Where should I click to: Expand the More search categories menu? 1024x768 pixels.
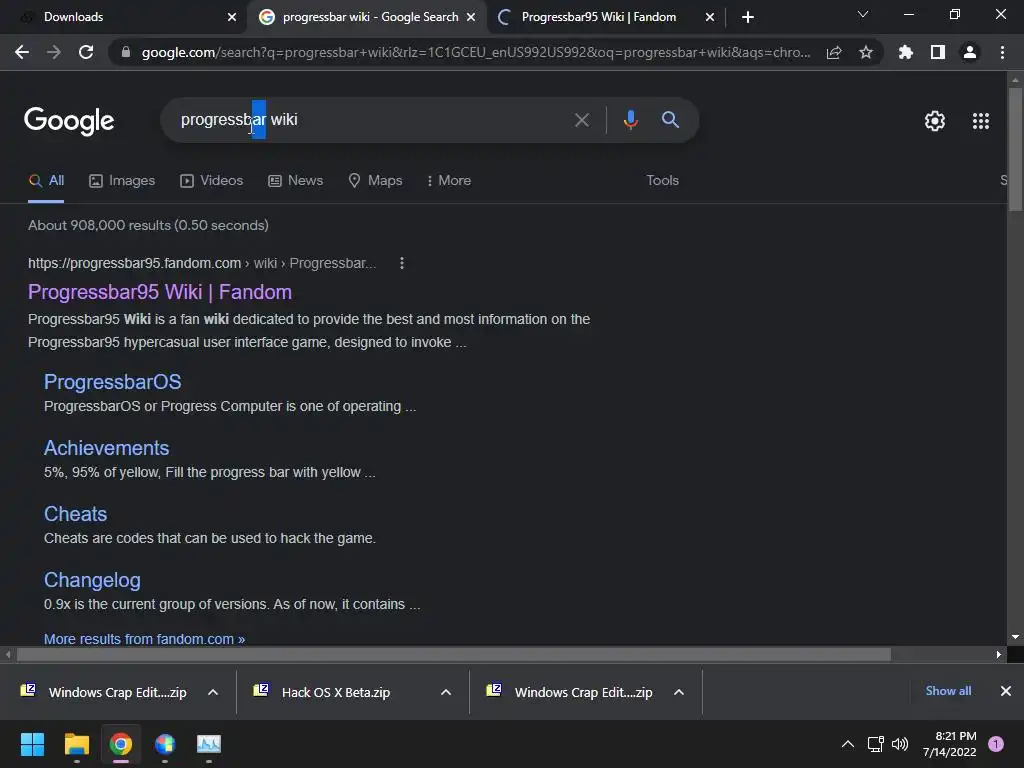[448, 181]
